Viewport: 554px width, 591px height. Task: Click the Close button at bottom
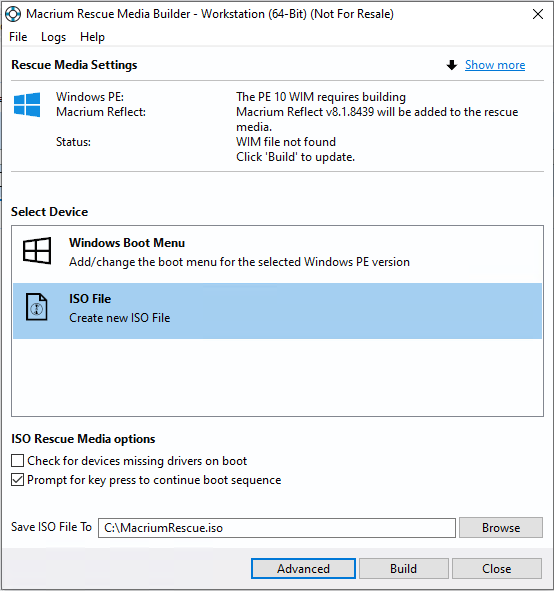coord(497,568)
